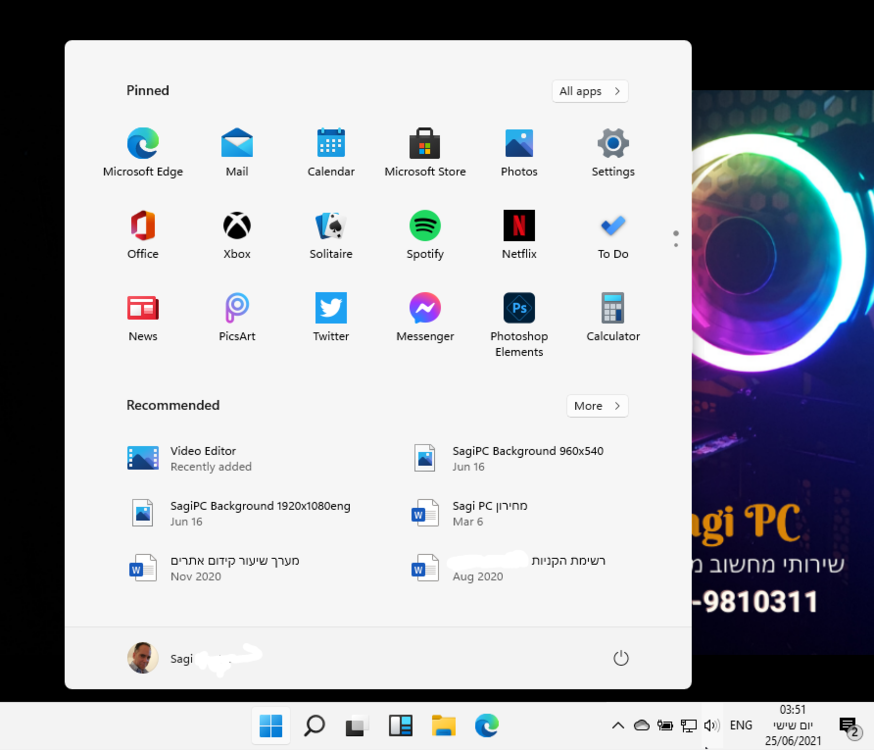
Task: Show More recommended items
Action: [x=597, y=406]
